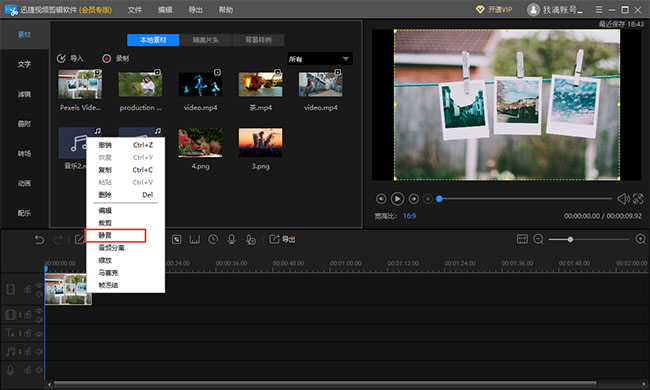Open the 转场 transition sidebar panel

(x=24, y=153)
